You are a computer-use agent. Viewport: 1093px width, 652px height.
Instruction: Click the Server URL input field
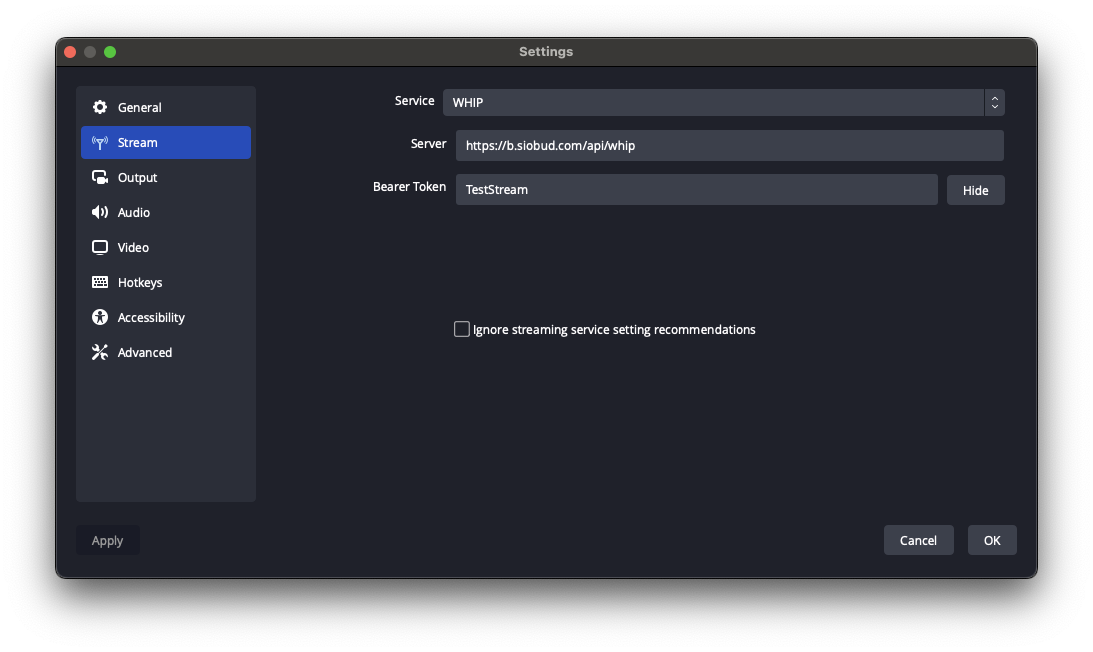[x=729, y=145]
